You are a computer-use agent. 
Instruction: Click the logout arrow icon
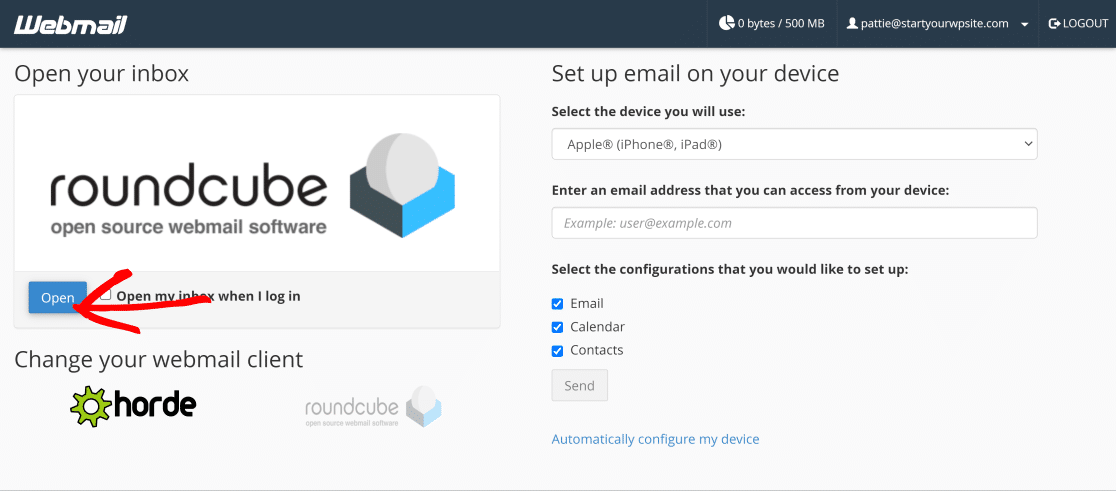tap(1054, 24)
